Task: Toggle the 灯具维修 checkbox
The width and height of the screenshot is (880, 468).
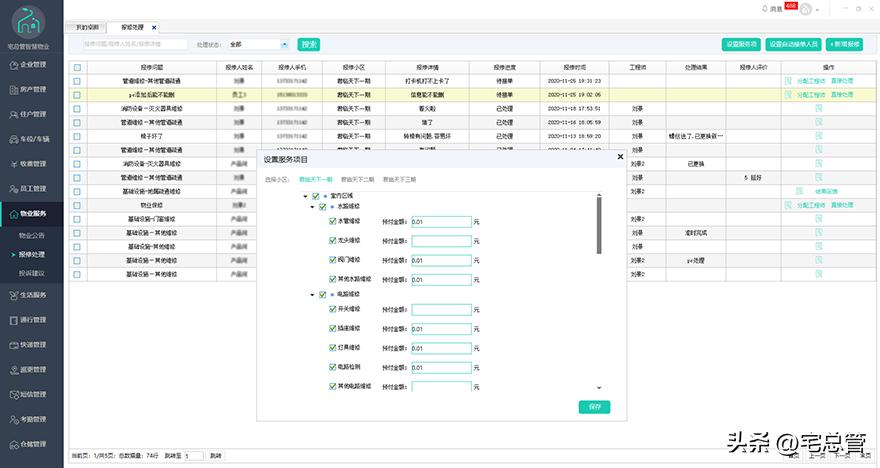Action: point(334,348)
